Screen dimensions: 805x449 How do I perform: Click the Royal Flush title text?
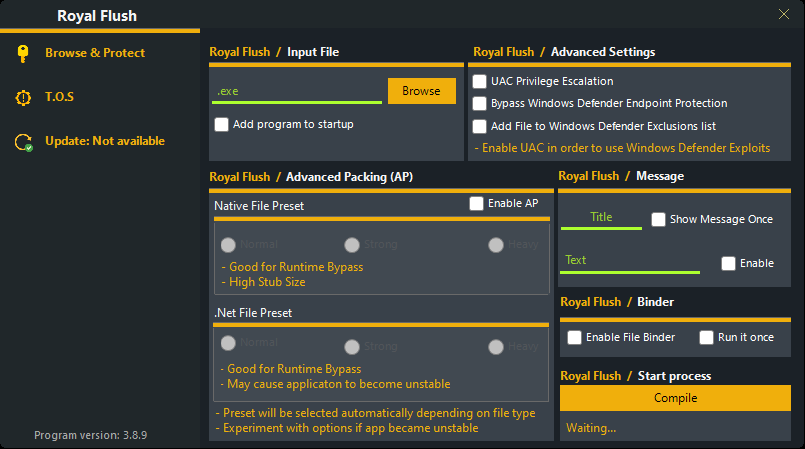click(97, 16)
